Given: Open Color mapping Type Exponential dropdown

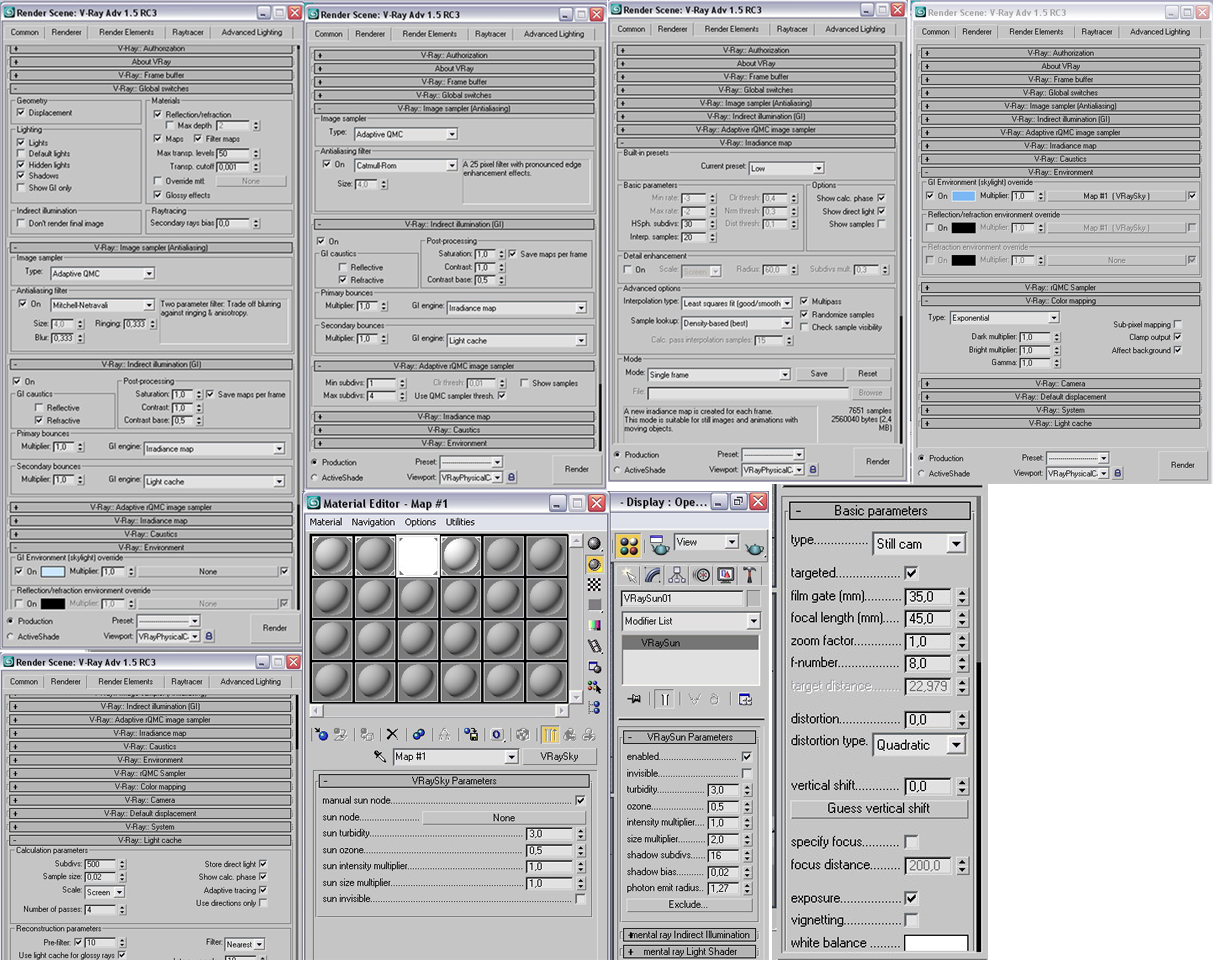Looking at the screenshot, I should point(1004,318).
